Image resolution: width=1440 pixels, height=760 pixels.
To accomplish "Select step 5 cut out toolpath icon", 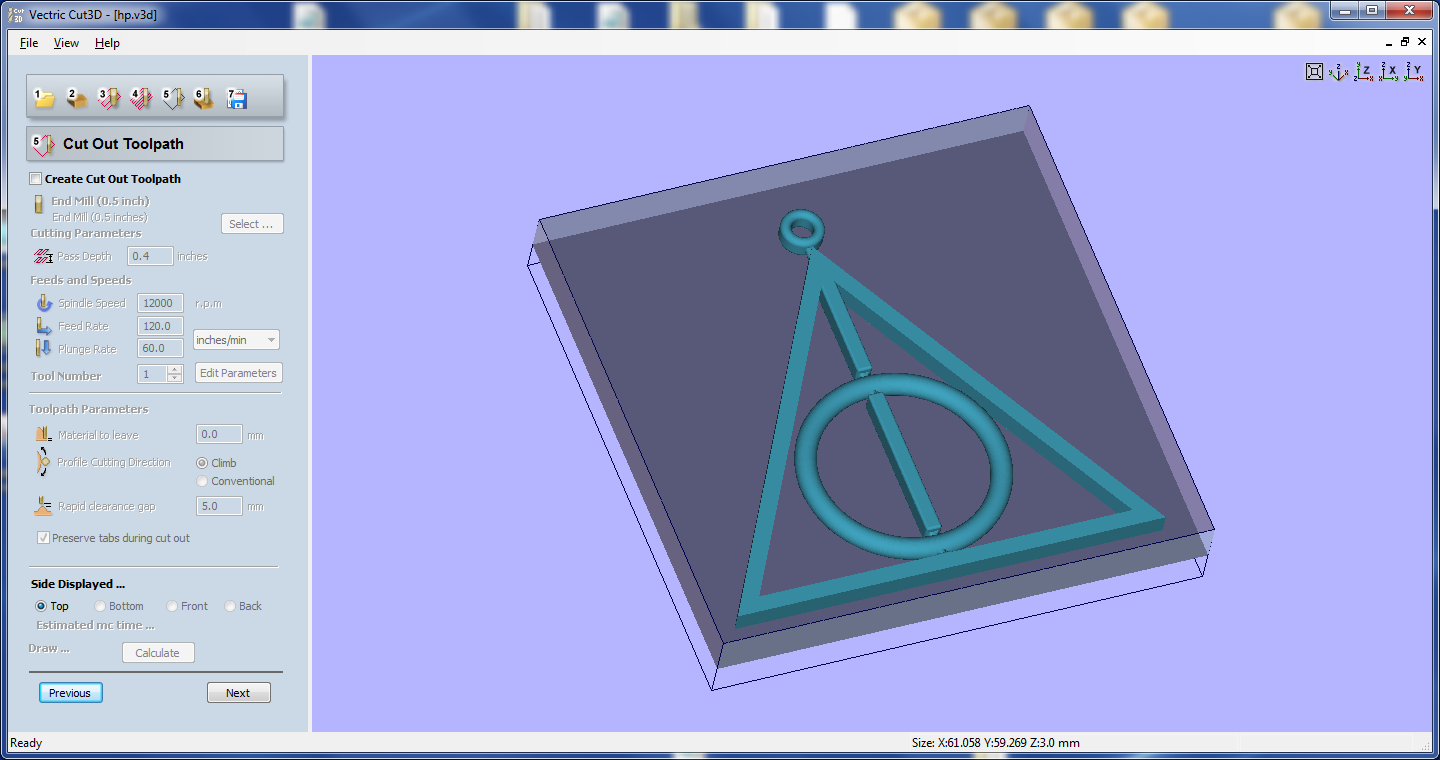I will point(173,98).
